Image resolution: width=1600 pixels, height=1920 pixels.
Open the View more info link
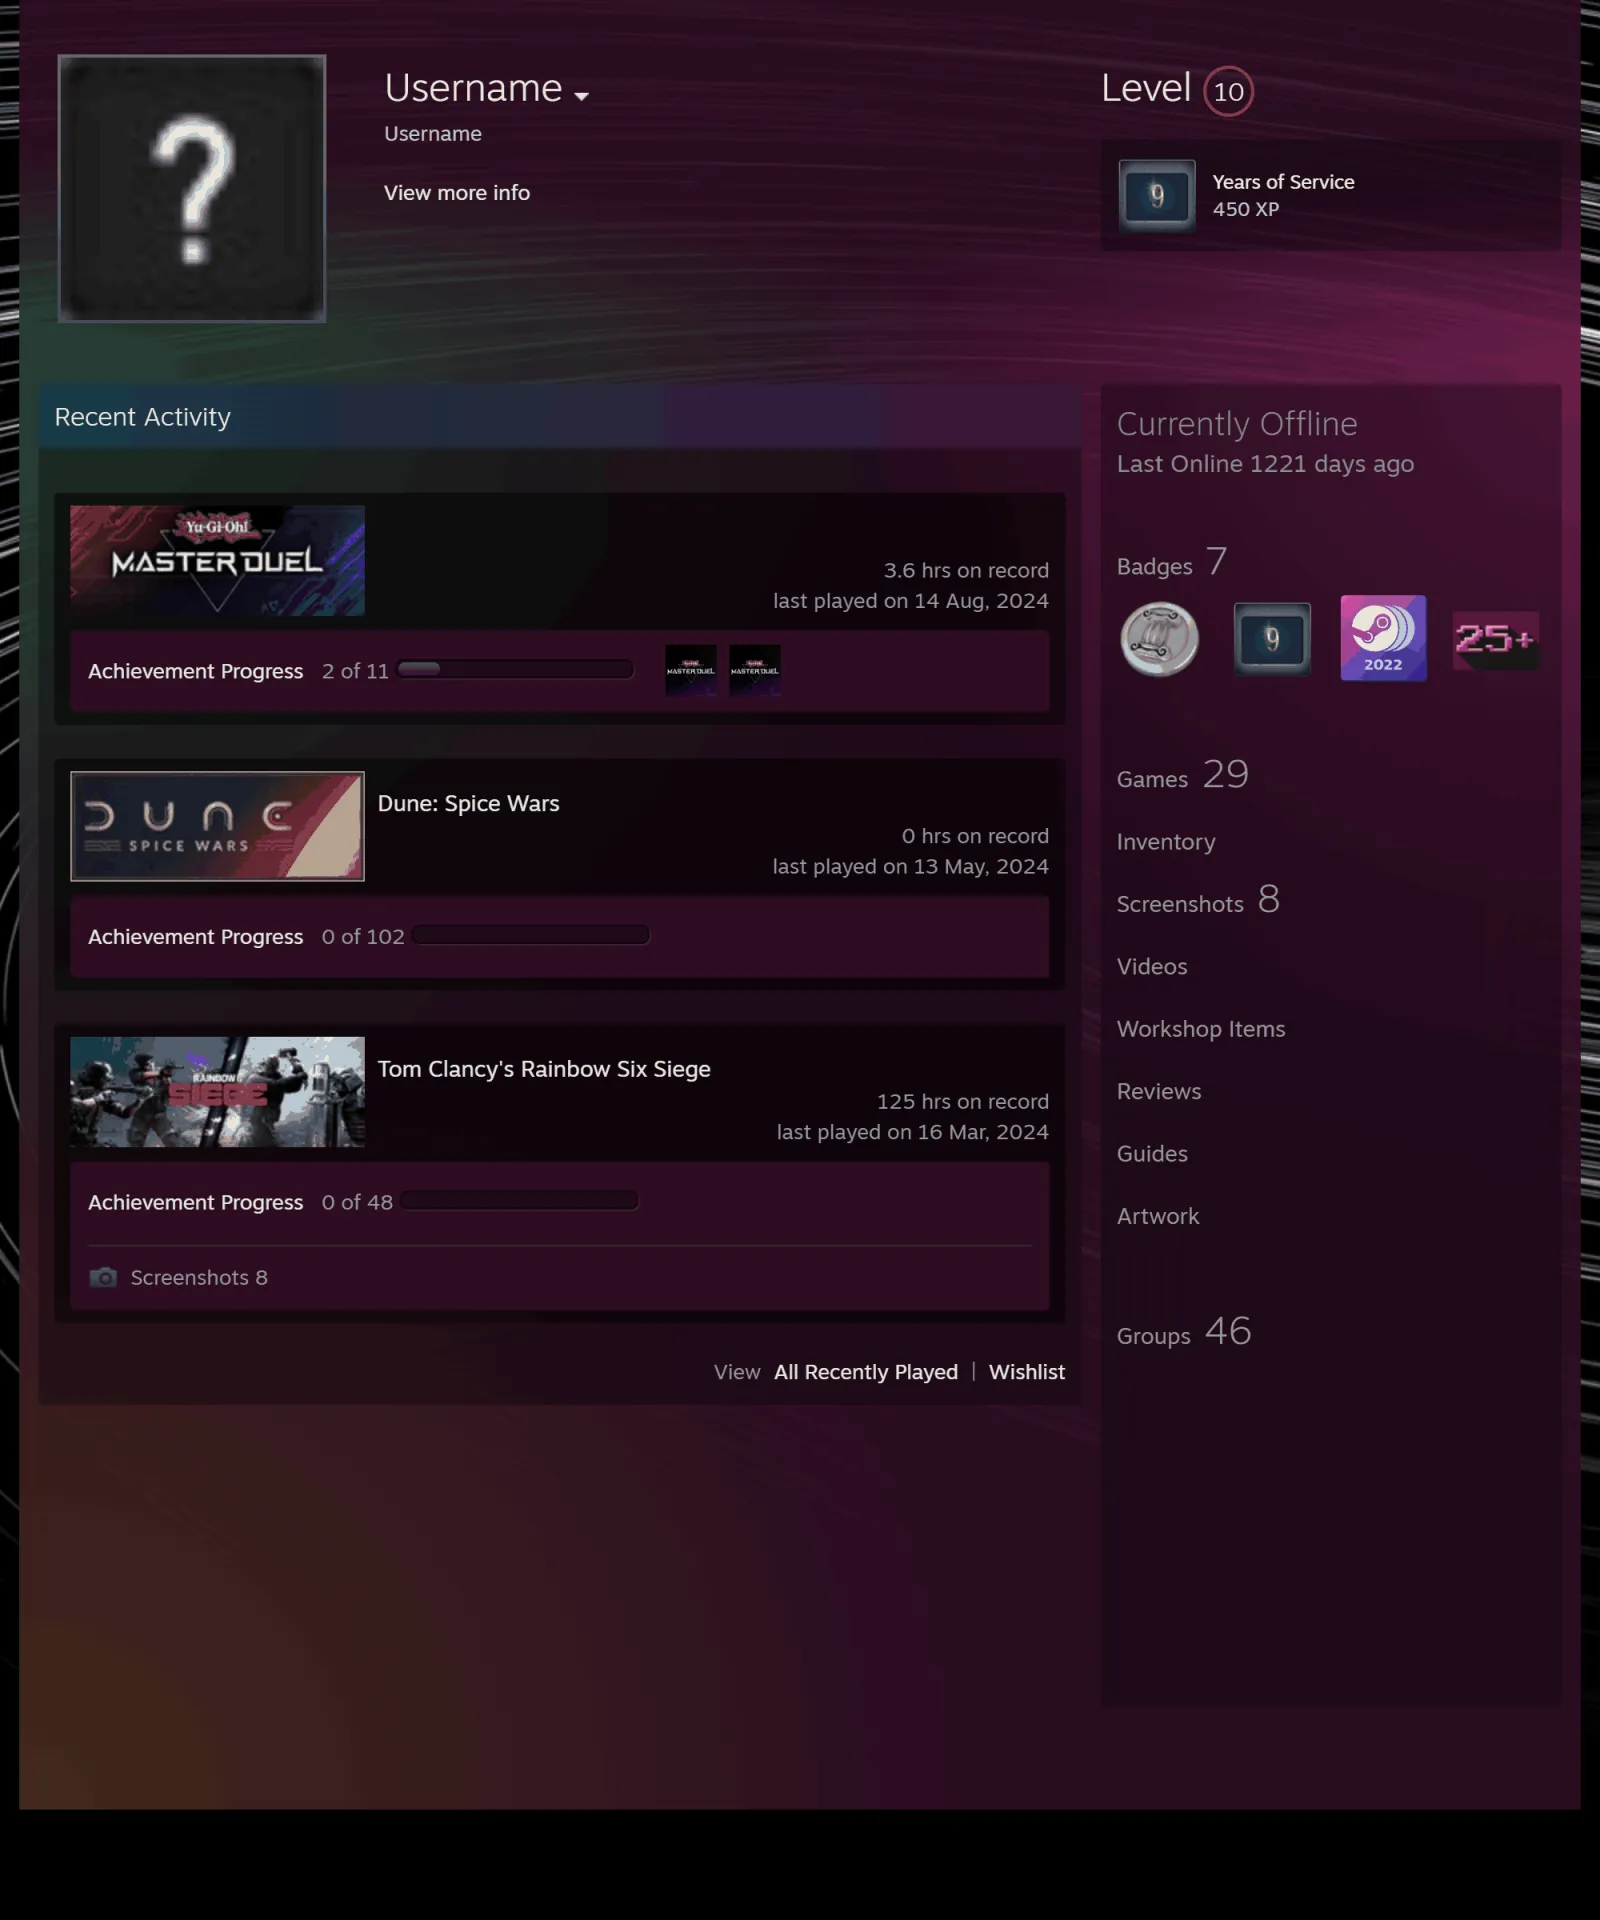(x=457, y=193)
